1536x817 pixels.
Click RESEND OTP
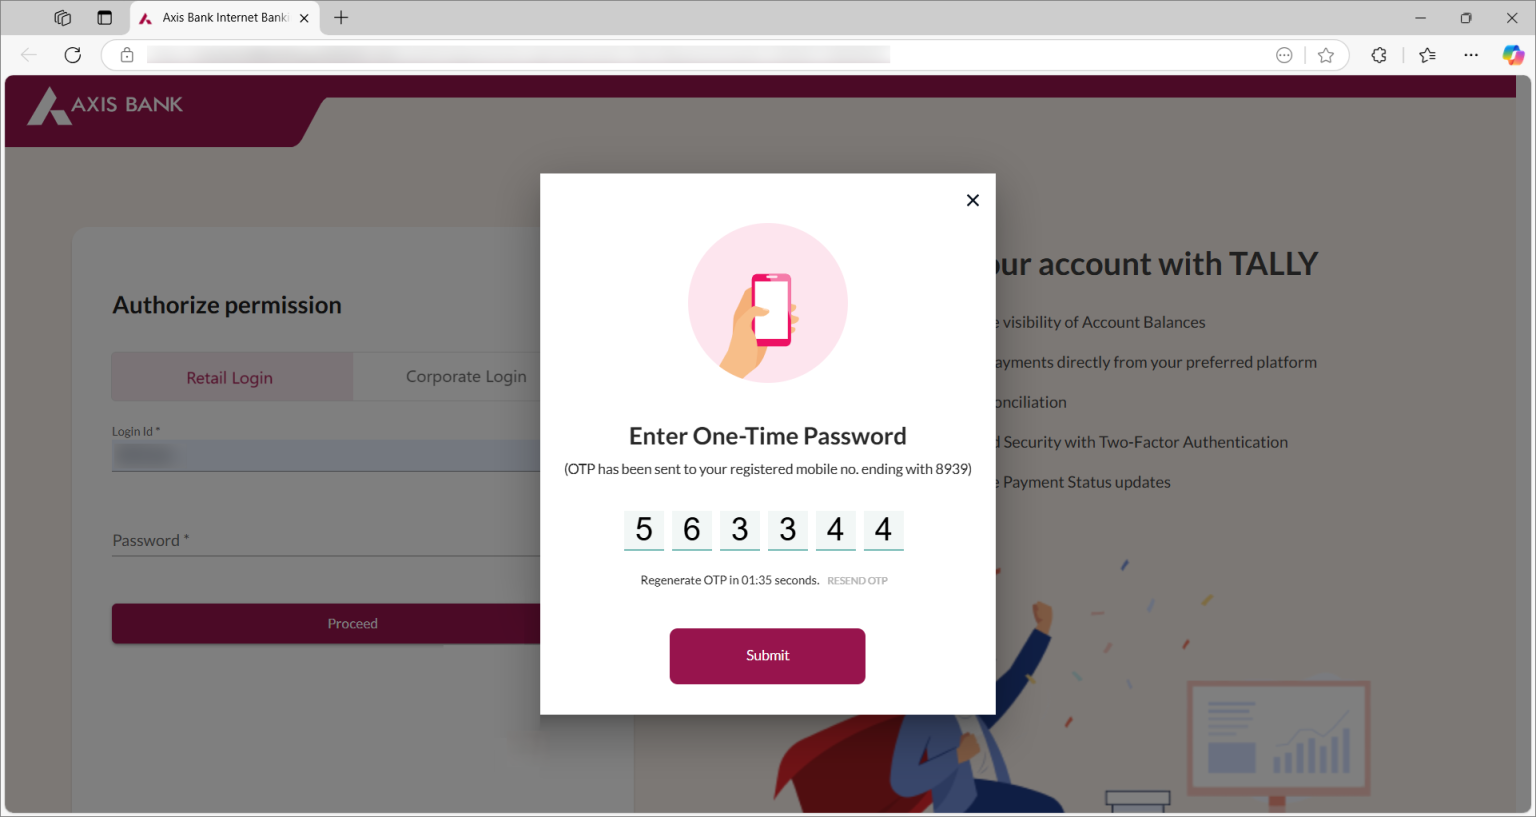click(x=856, y=580)
